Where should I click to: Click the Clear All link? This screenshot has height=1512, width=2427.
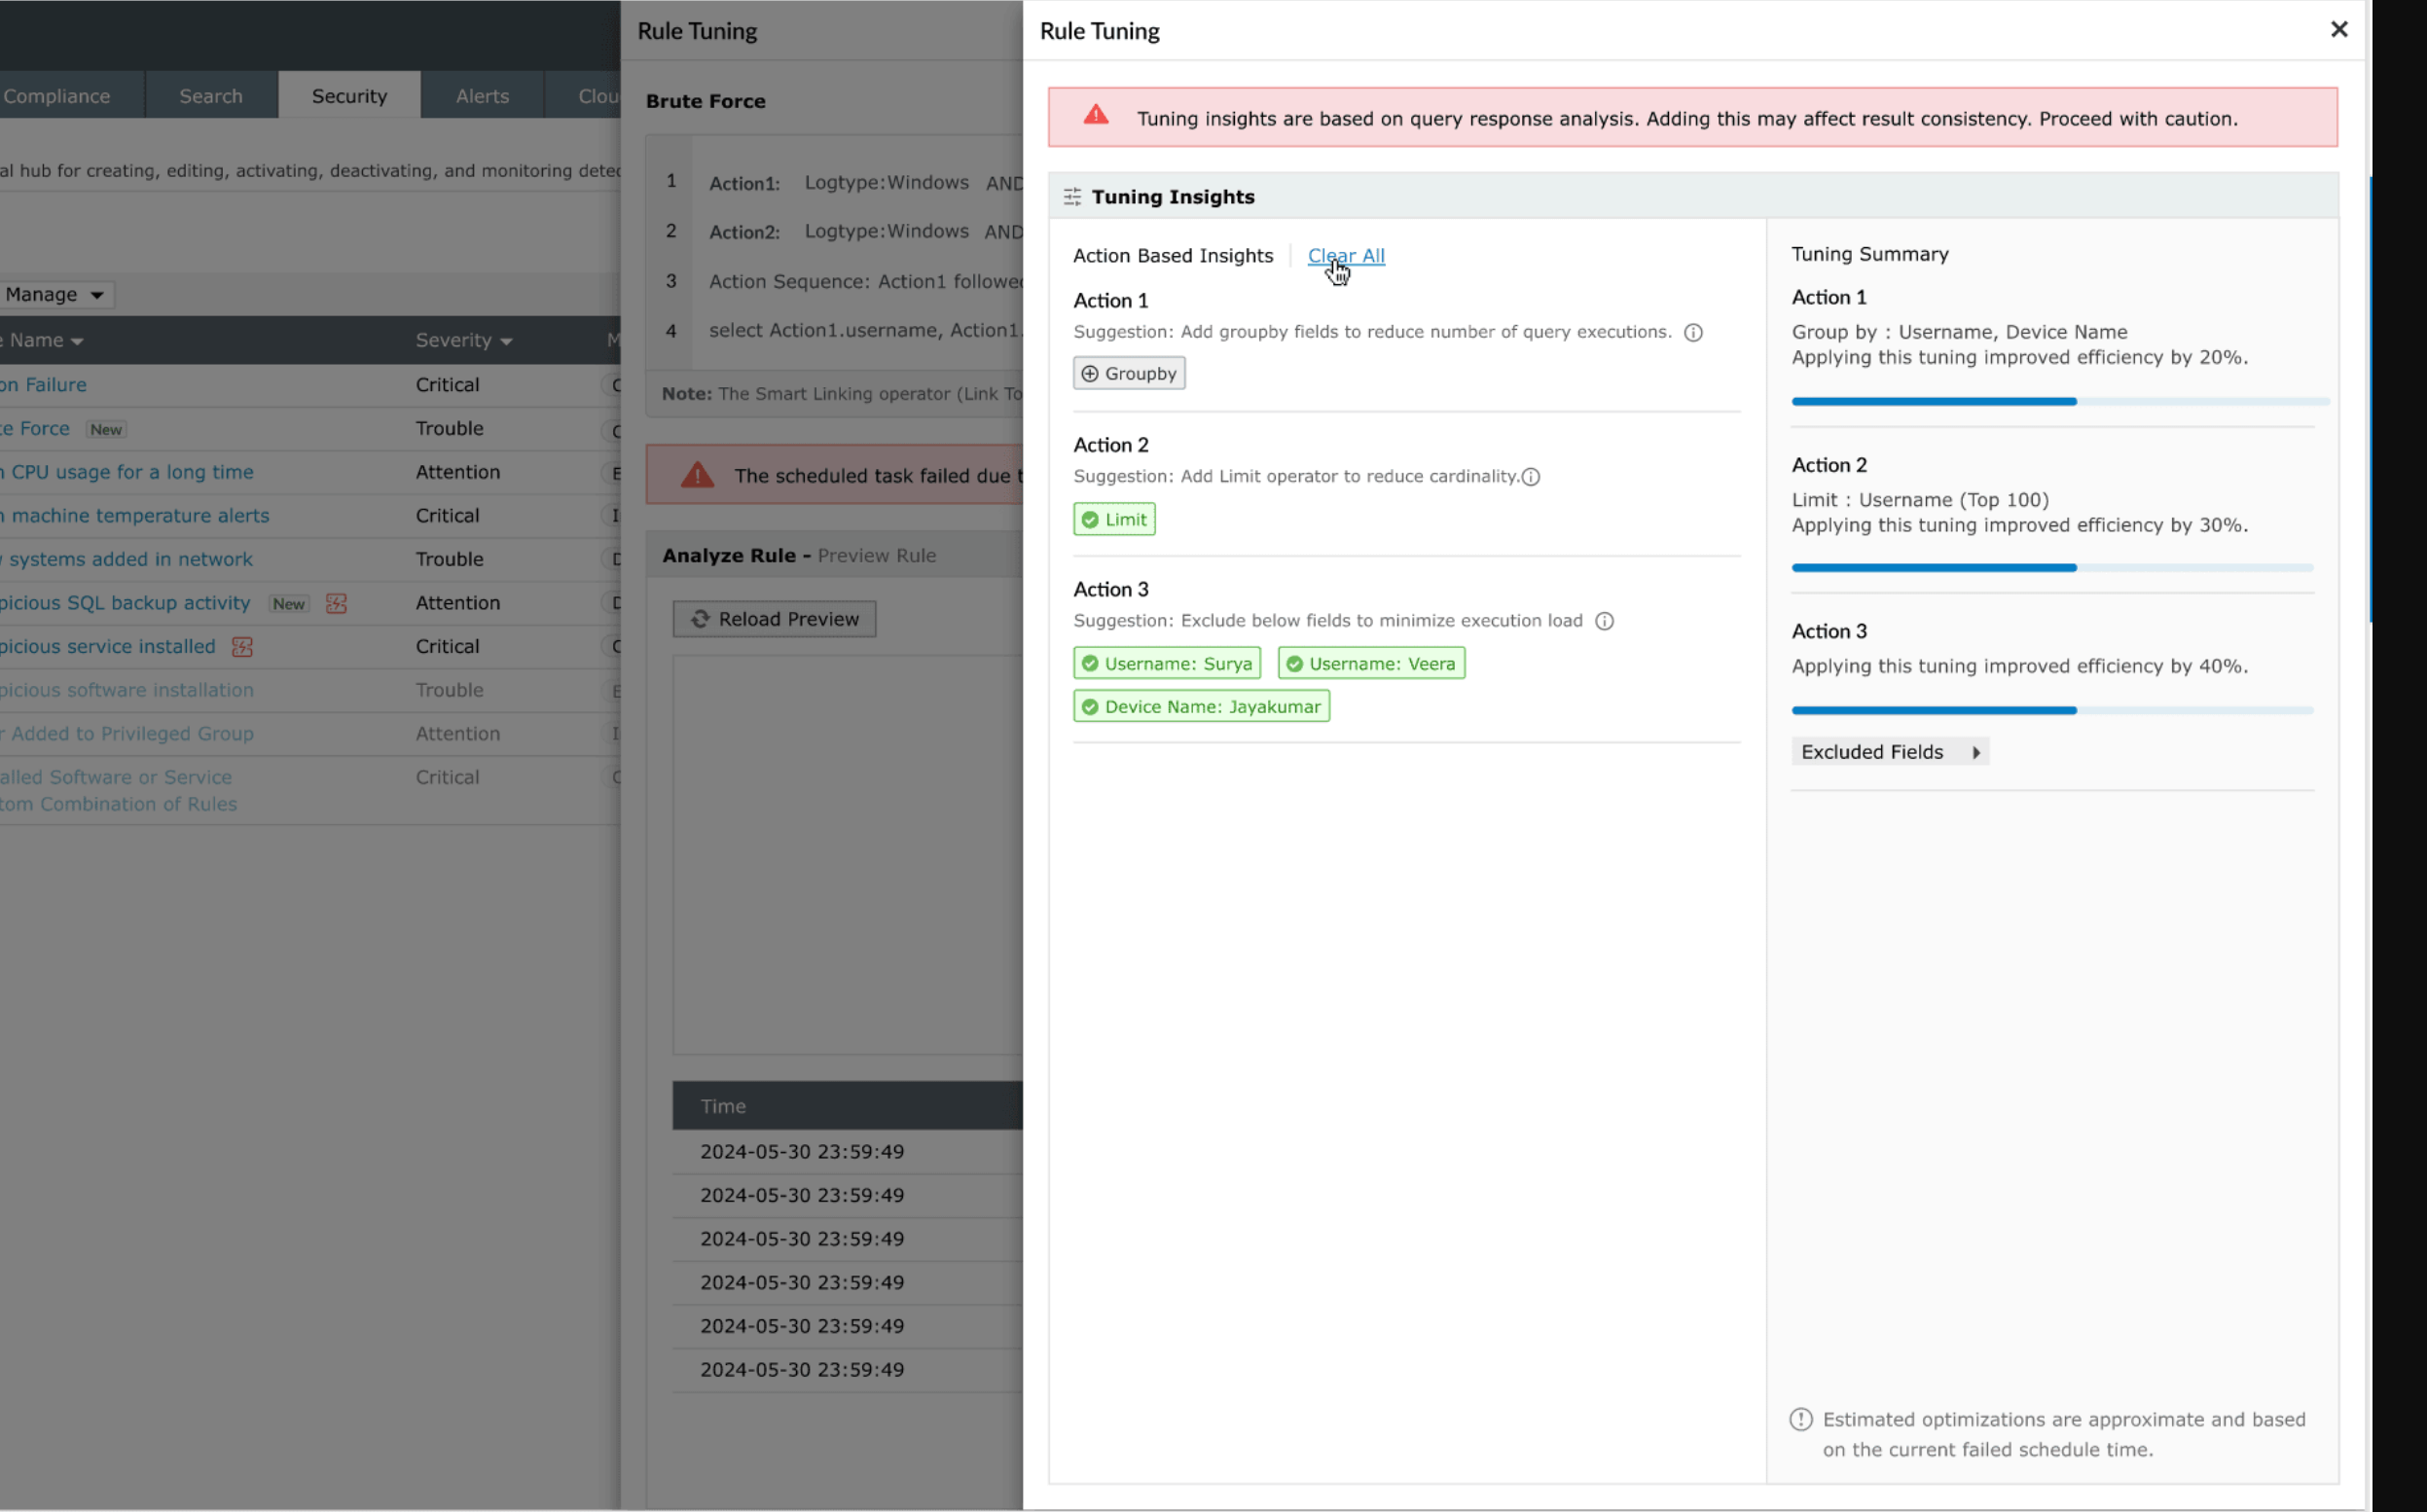coord(1345,256)
